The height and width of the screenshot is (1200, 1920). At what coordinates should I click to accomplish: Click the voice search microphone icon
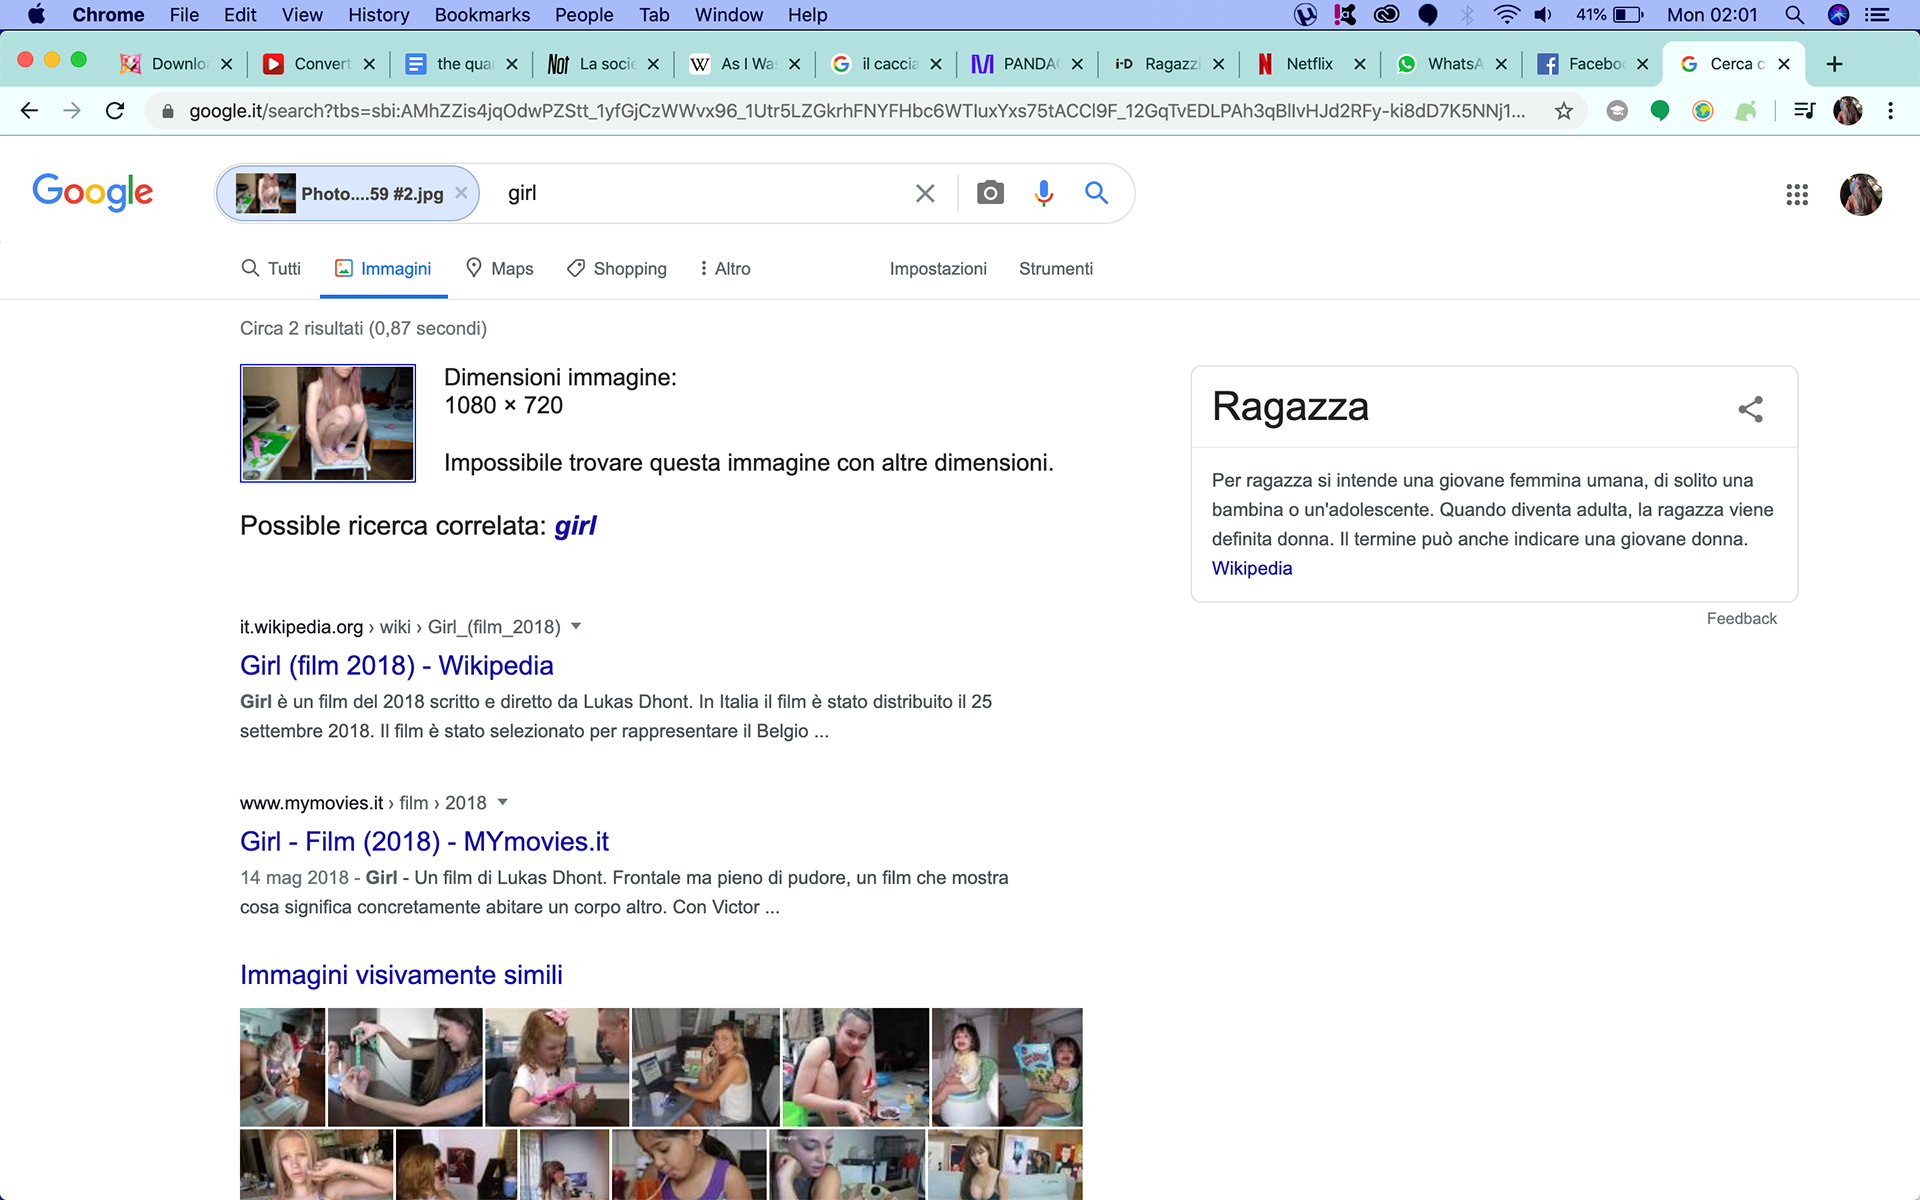(1043, 193)
